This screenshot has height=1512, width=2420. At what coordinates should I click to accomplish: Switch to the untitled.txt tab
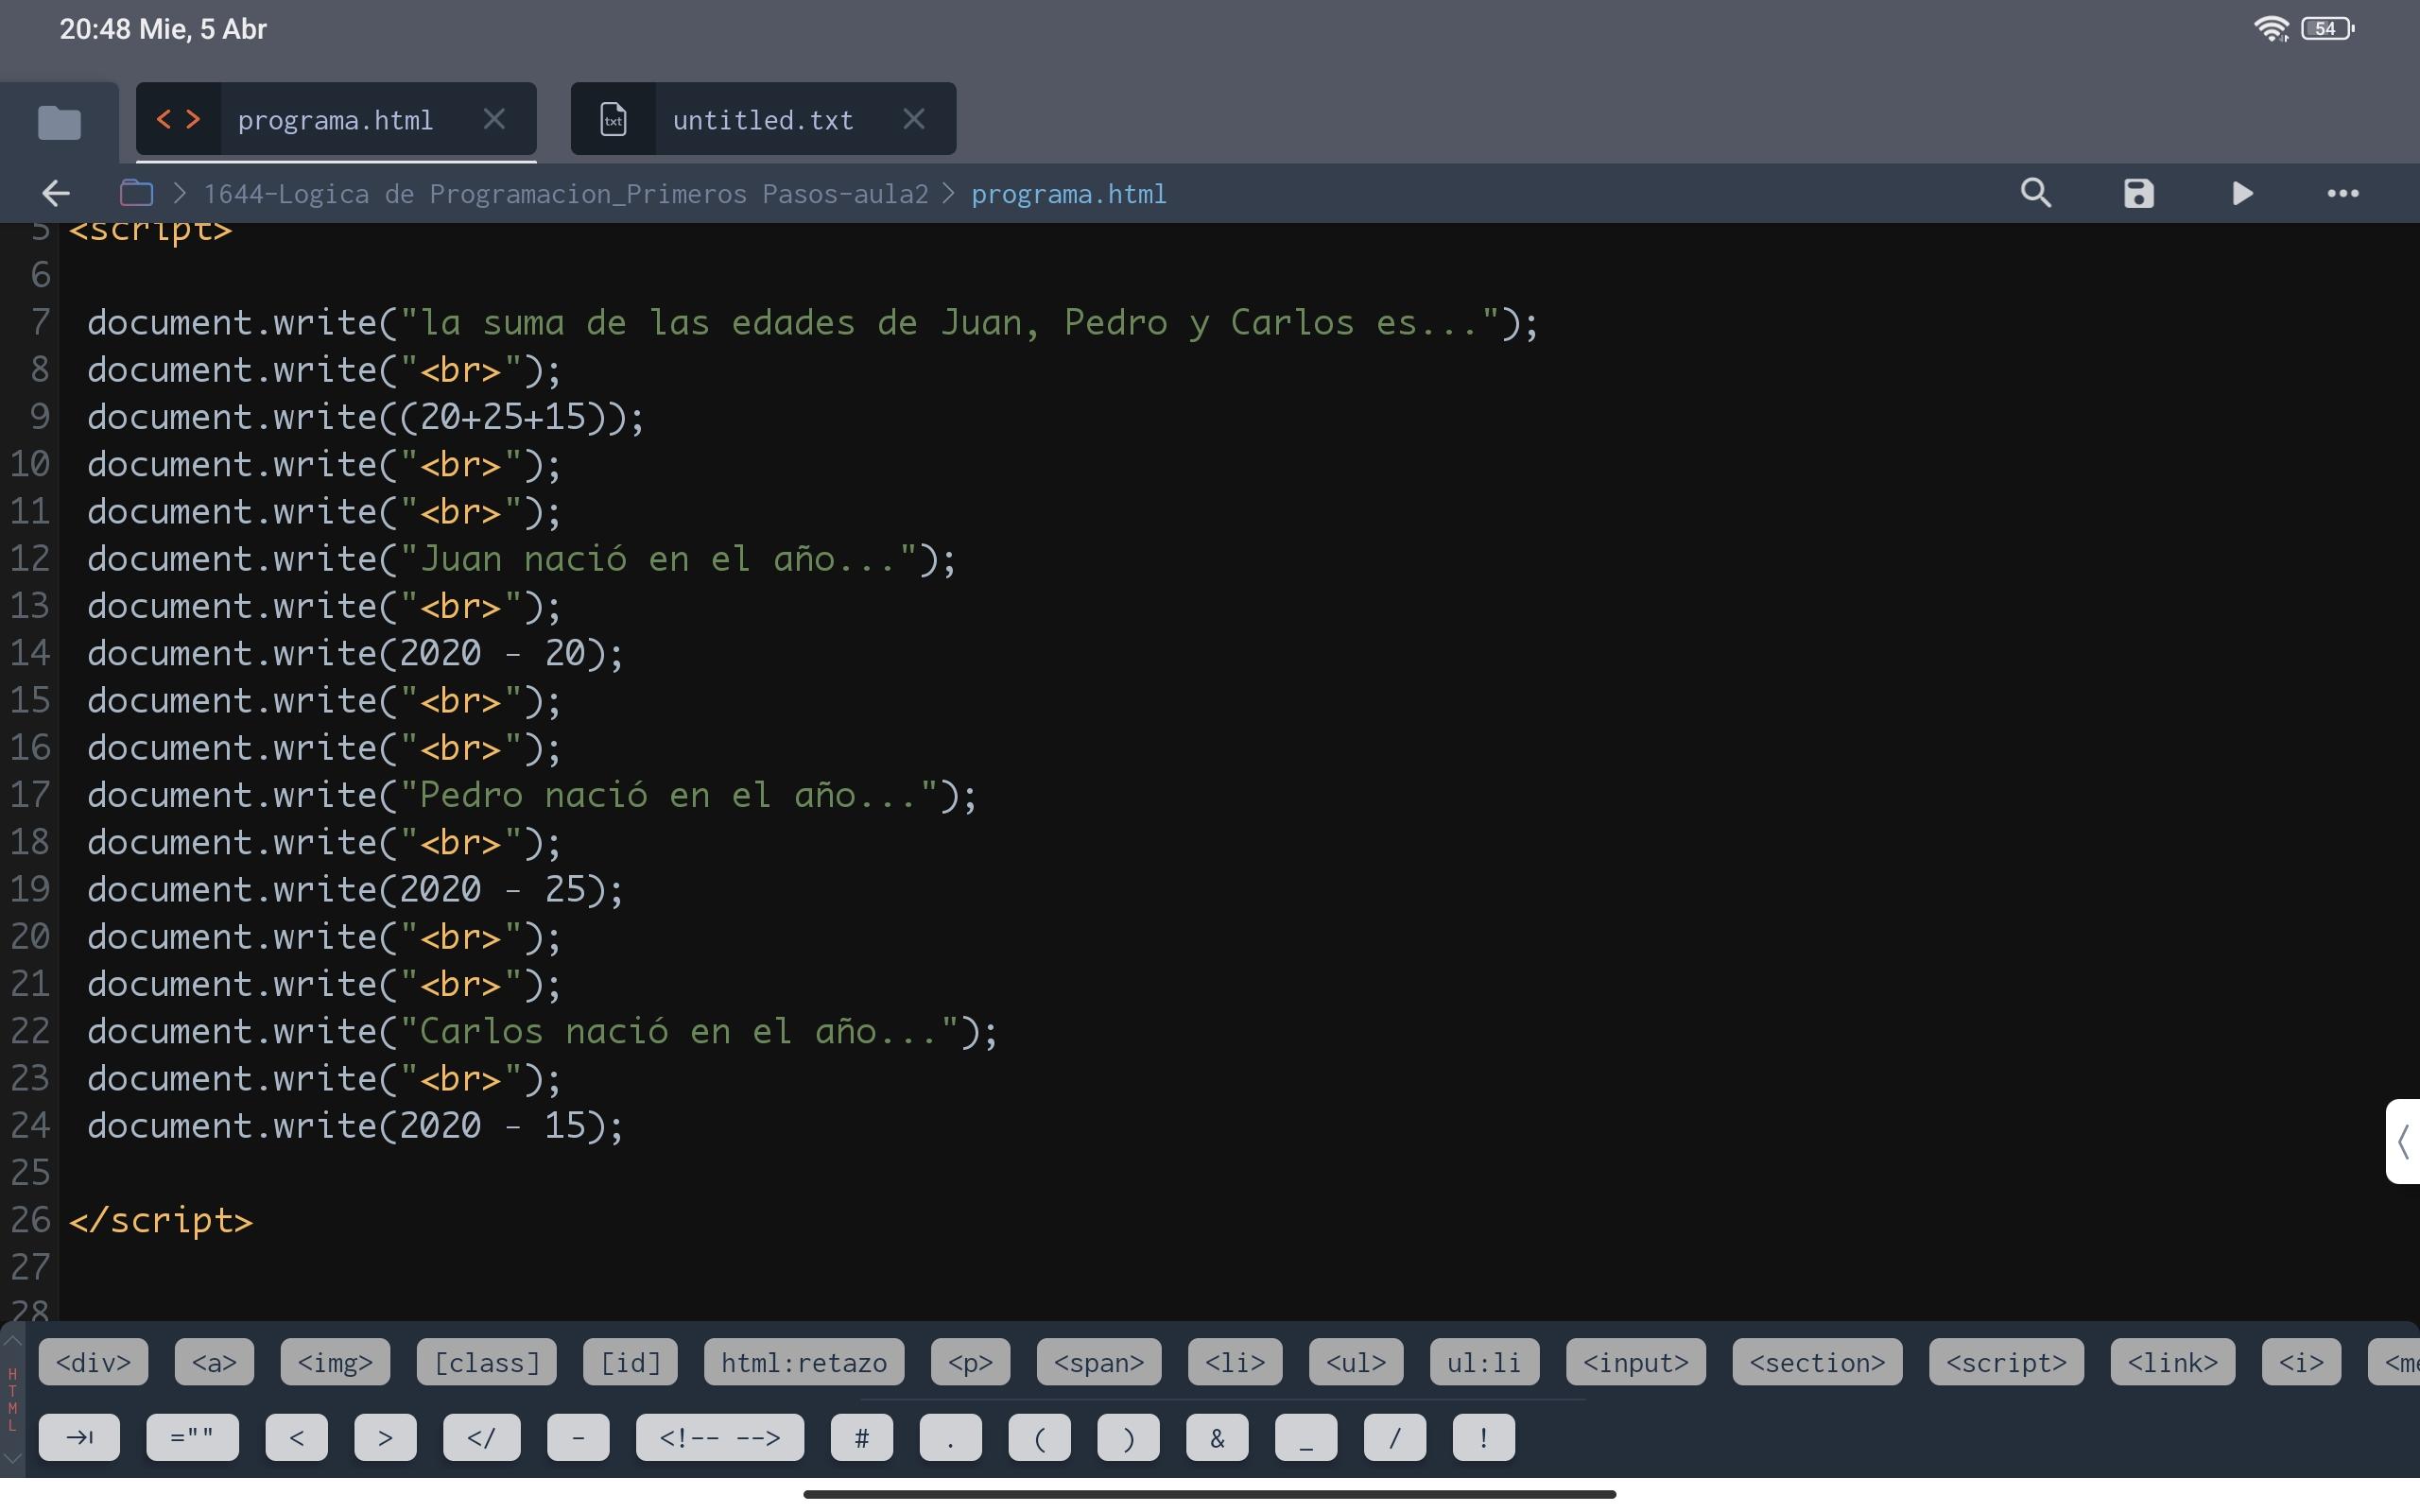pyautogui.click(x=762, y=120)
